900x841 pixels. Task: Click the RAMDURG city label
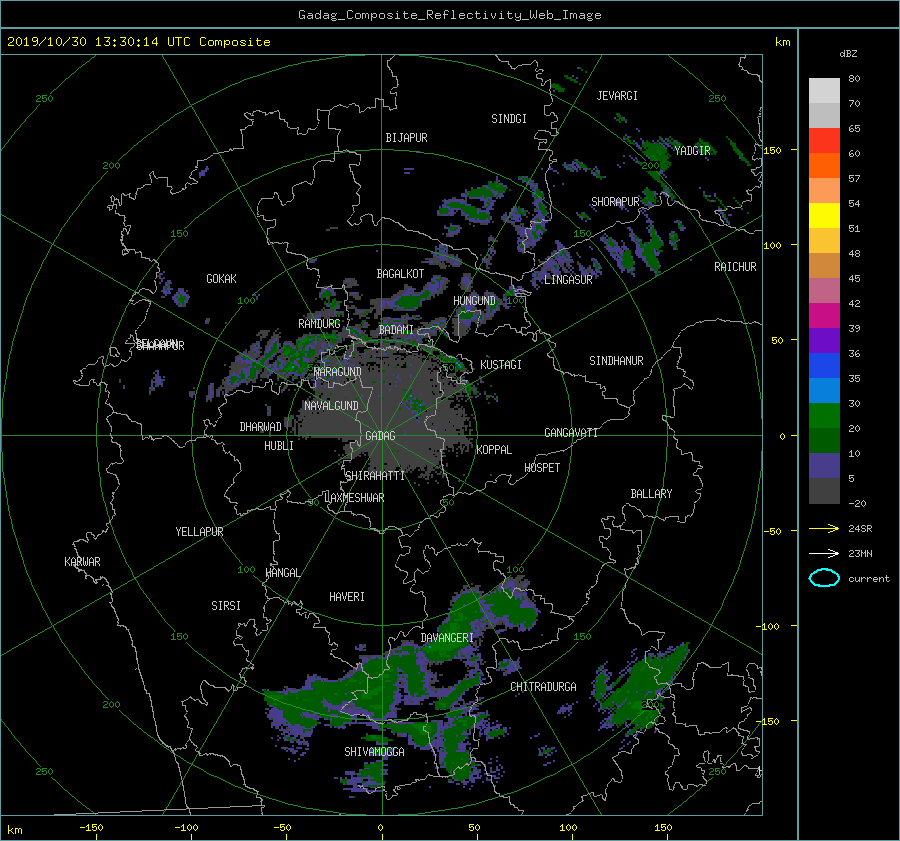319,324
